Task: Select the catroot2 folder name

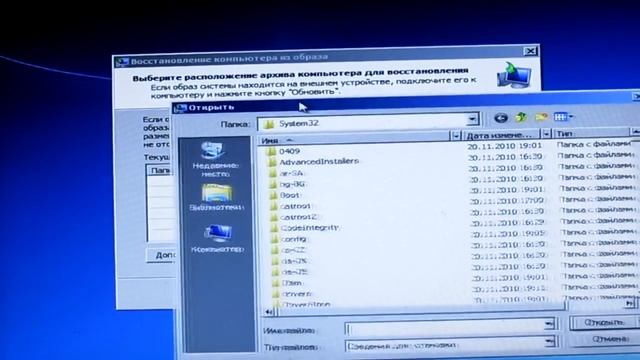Action: pyautogui.click(x=299, y=217)
